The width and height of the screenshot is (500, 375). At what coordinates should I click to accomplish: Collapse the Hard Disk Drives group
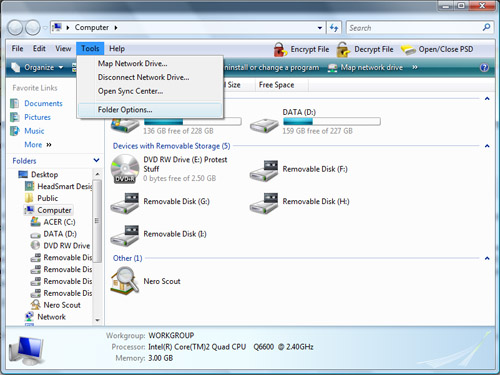(x=487, y=99)
